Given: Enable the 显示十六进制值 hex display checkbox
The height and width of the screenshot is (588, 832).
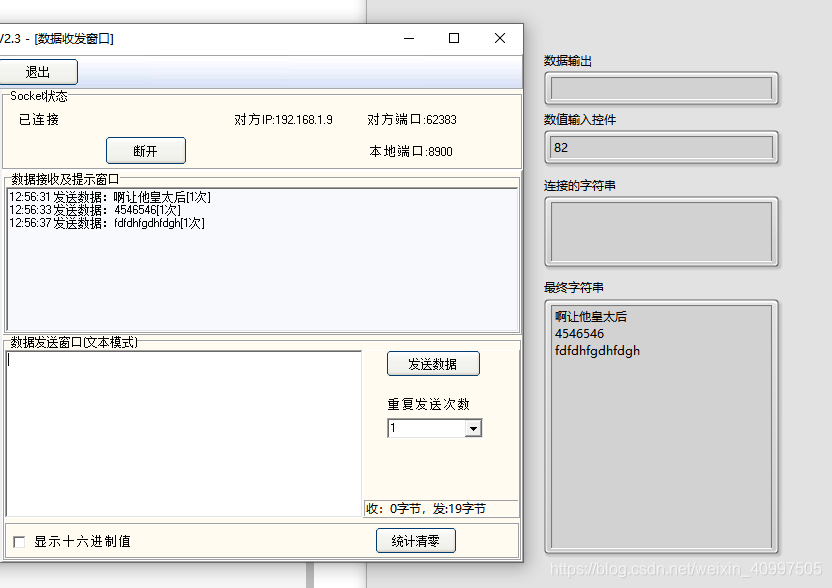Looking at the screenshot, I should (x=18, y=540).
